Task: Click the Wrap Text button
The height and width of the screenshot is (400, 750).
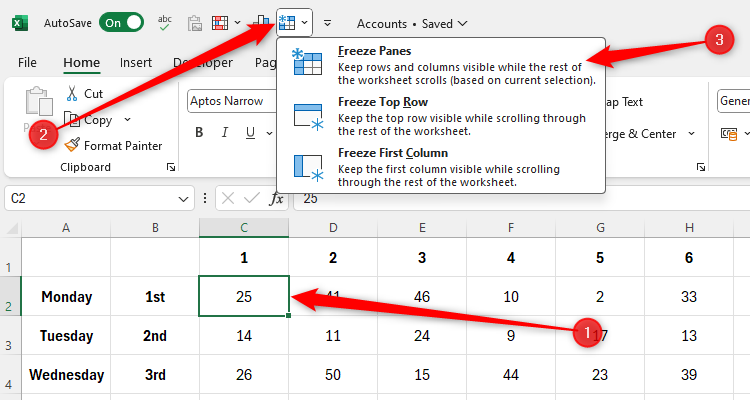Action: 624,102
